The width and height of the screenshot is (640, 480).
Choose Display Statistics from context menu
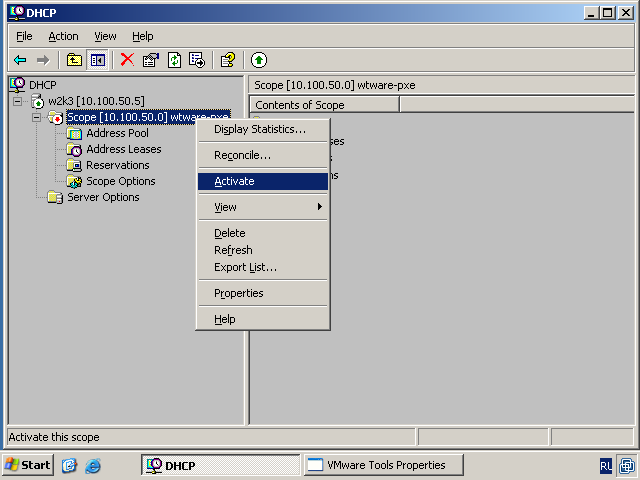tap(260, 129)
